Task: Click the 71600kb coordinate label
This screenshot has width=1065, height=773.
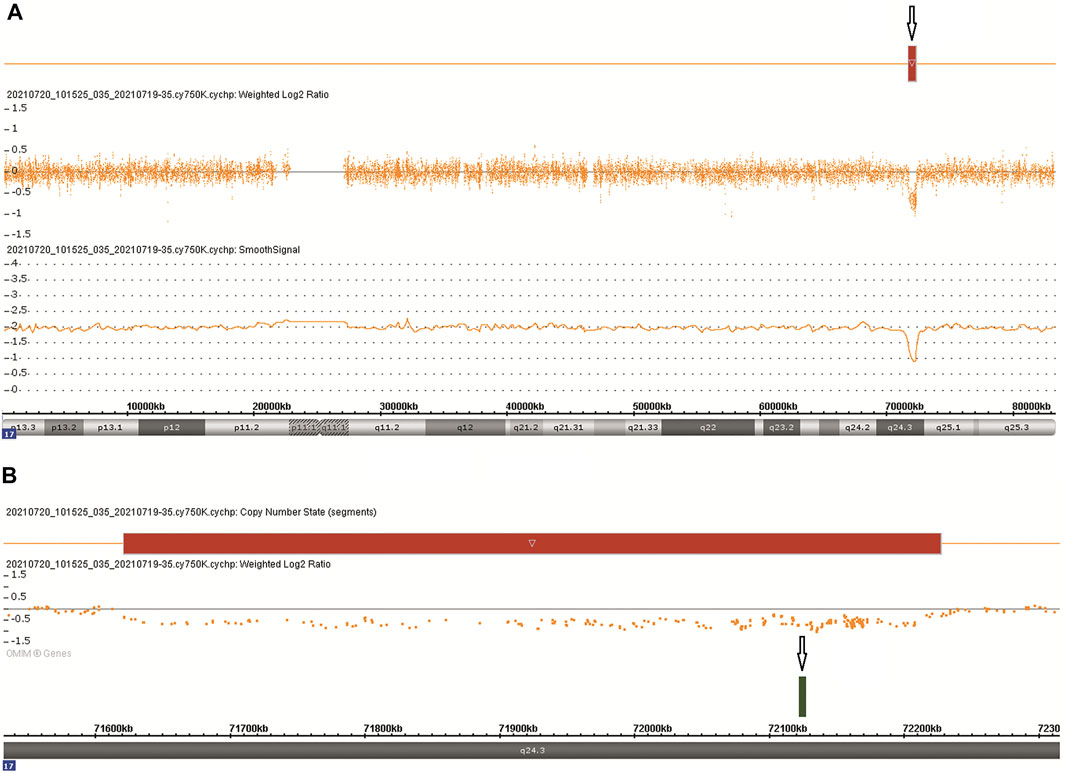Action: pos(113,728)
